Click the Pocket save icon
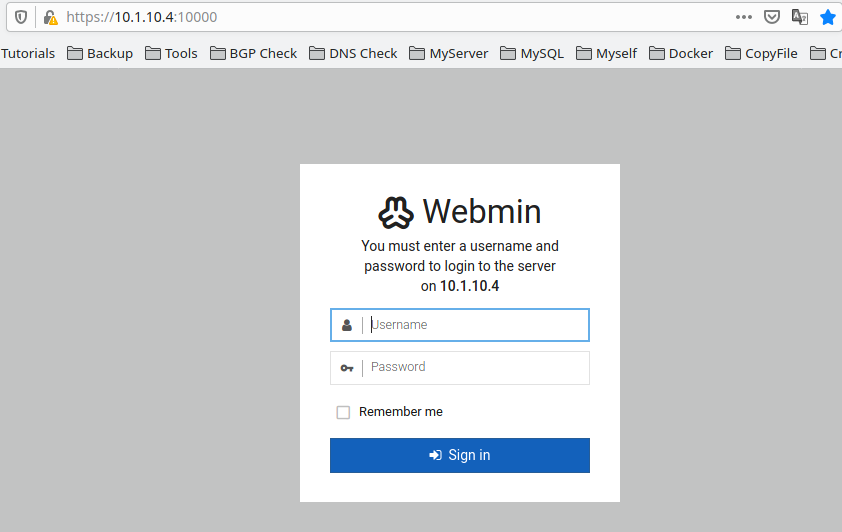842x532 pixels. [x=772, y=17]
